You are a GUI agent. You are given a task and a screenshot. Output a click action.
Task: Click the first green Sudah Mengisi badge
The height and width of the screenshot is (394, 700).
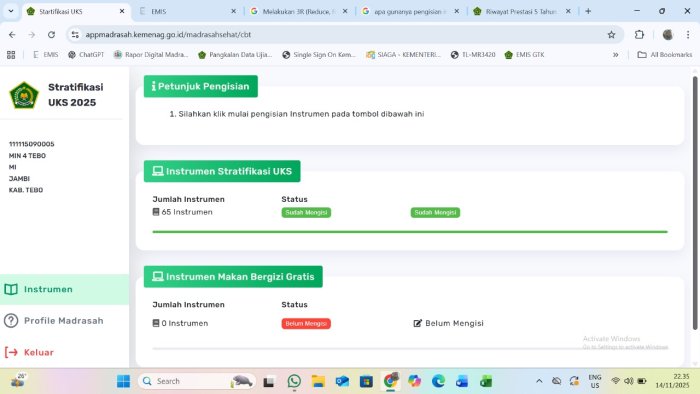click(x=306, y=212)
